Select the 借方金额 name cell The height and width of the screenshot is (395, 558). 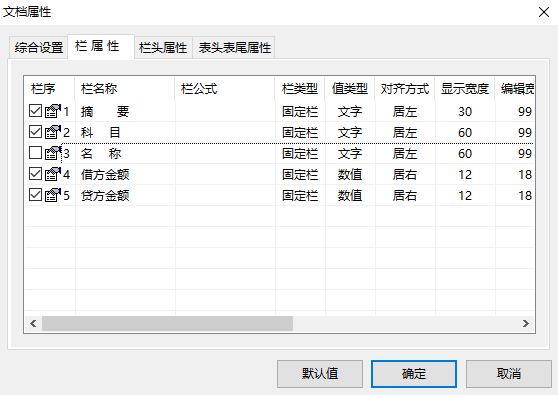[125, 174]
